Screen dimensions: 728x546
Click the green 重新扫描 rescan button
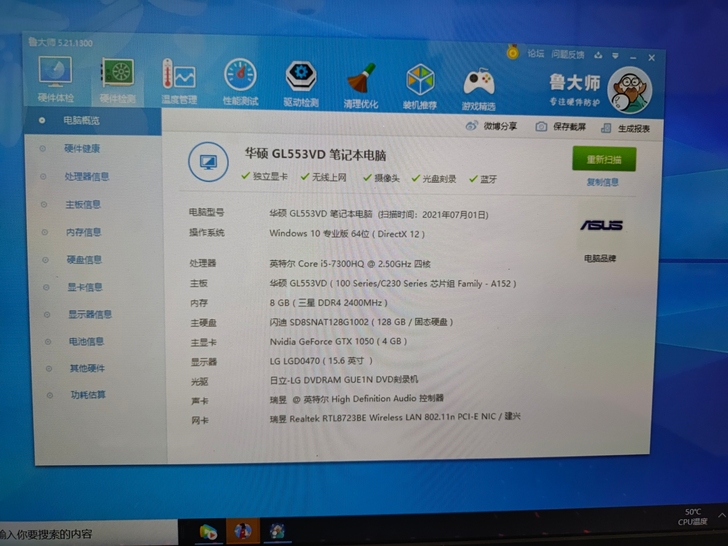(x=604, y=159)
